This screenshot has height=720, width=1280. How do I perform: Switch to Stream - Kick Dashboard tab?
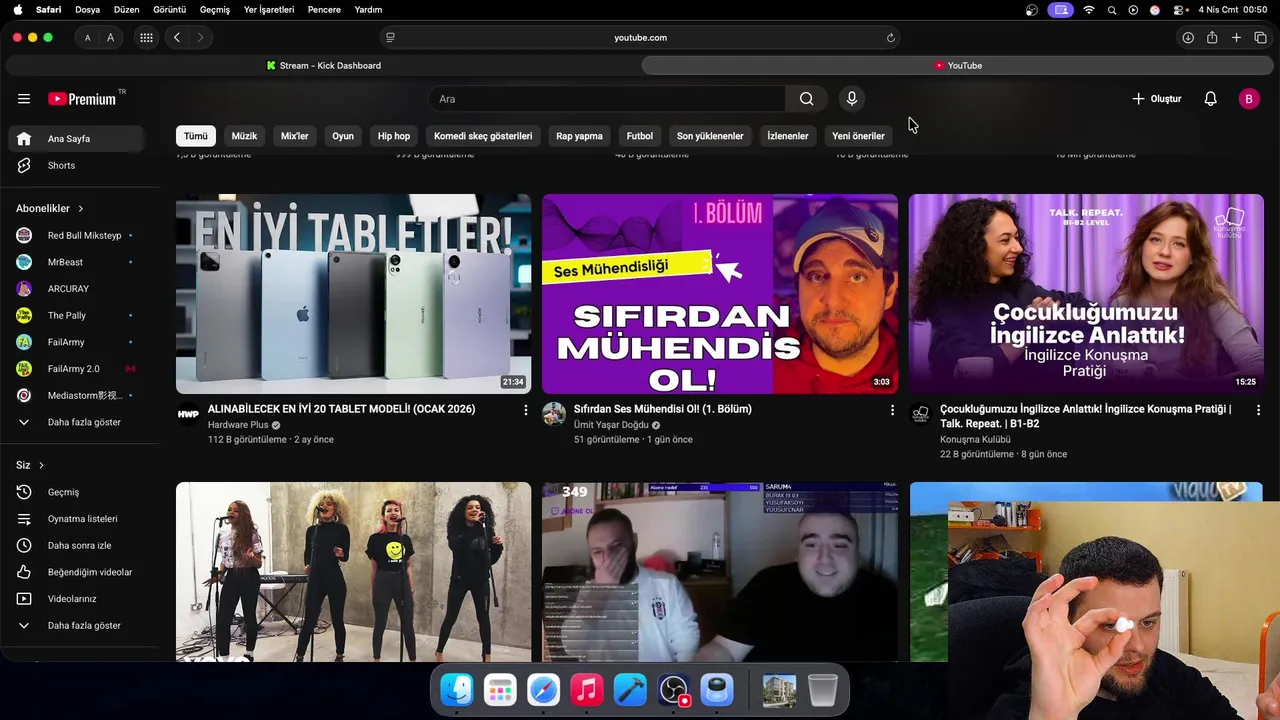click(323, 66)
